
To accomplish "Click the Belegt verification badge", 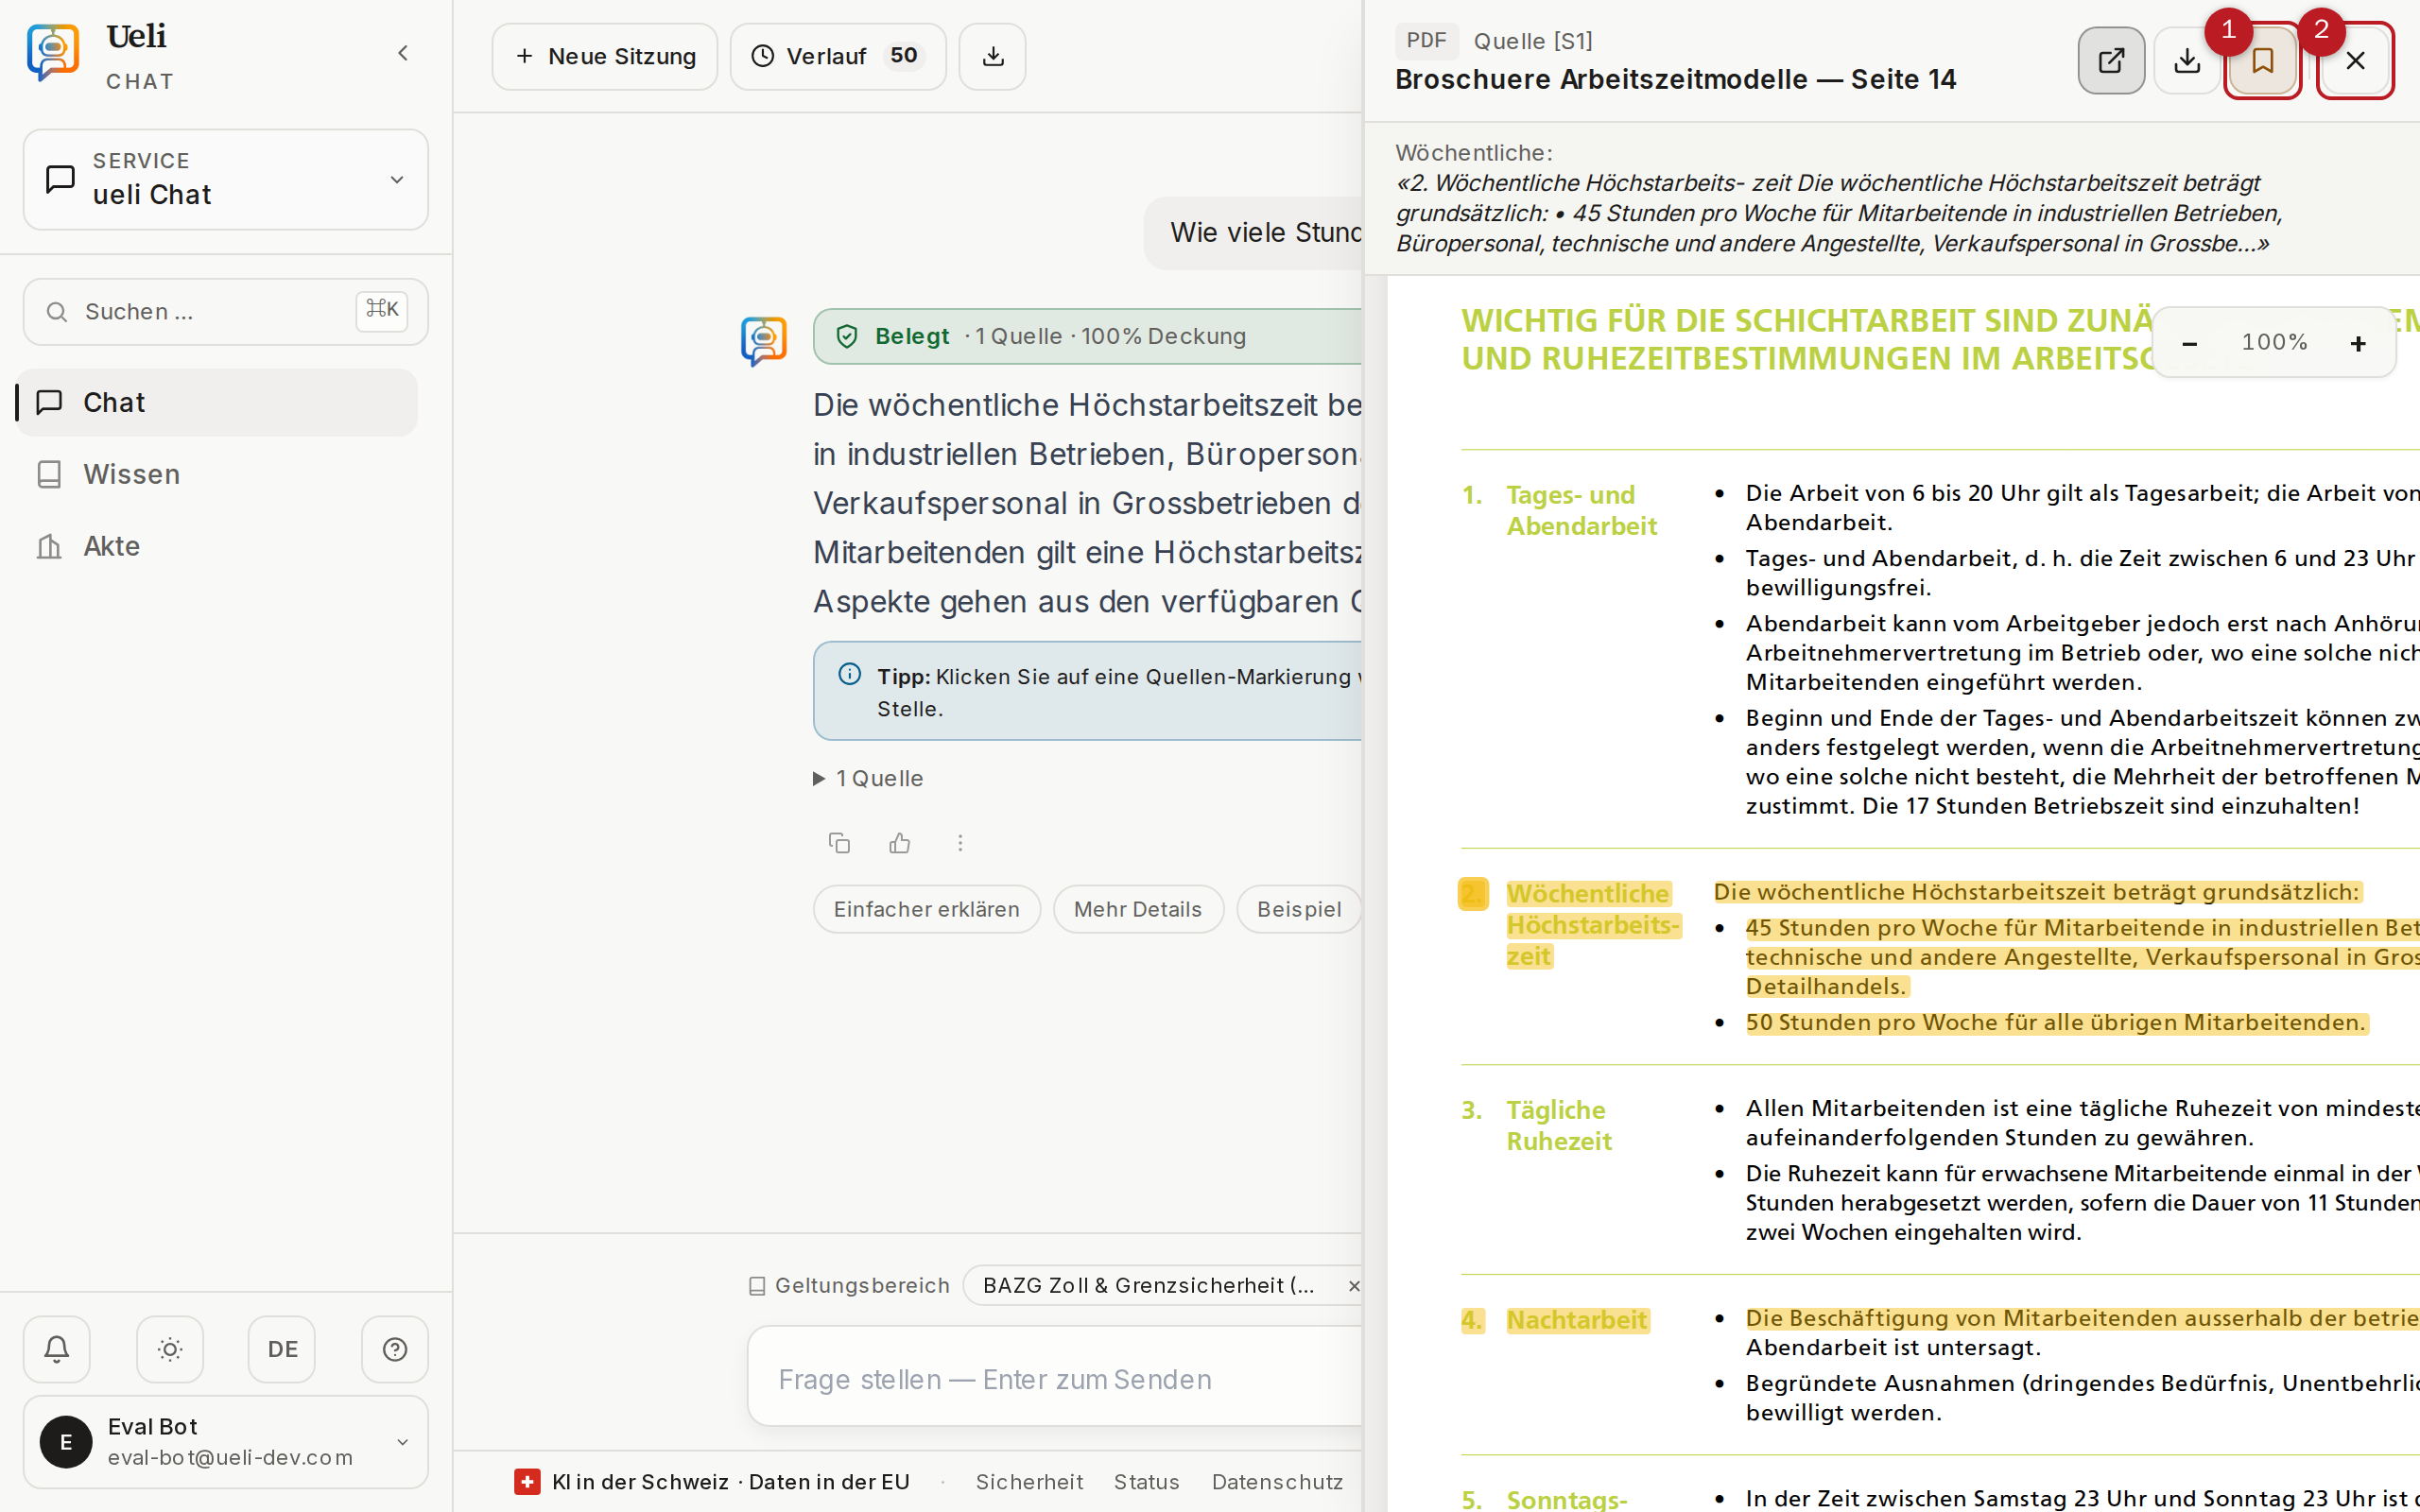I will tap(1088, 337).
